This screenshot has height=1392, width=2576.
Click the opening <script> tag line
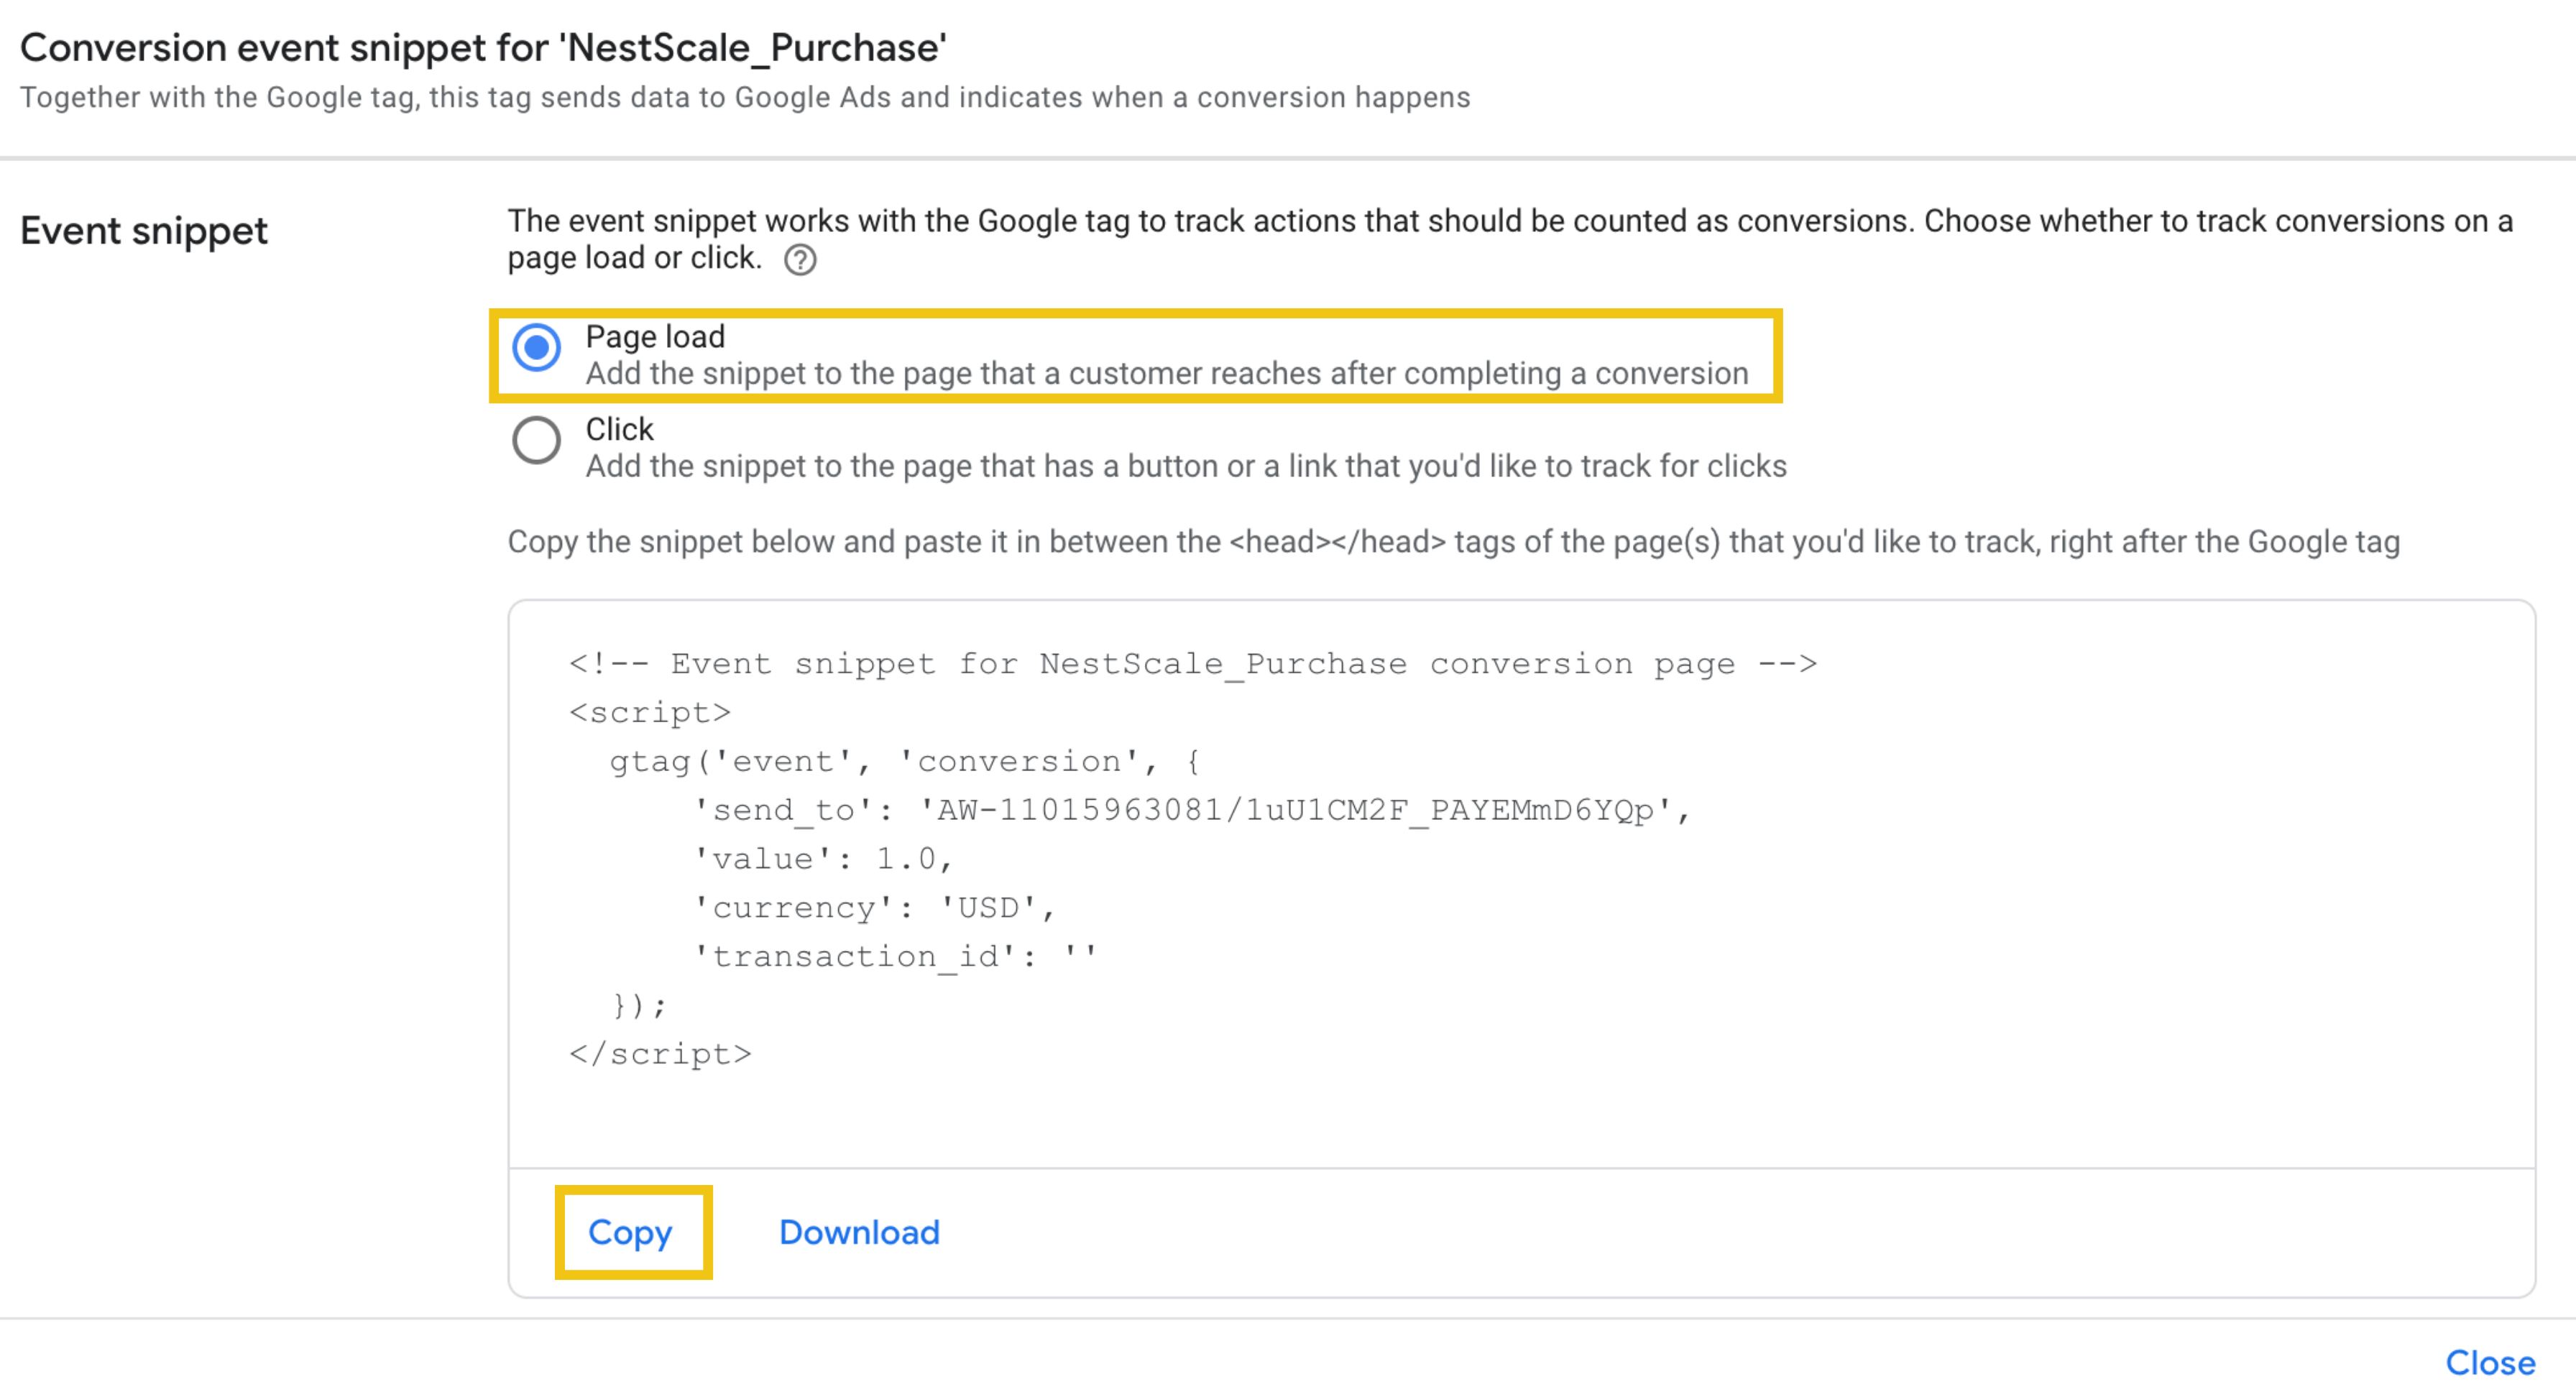pos(650,712)
